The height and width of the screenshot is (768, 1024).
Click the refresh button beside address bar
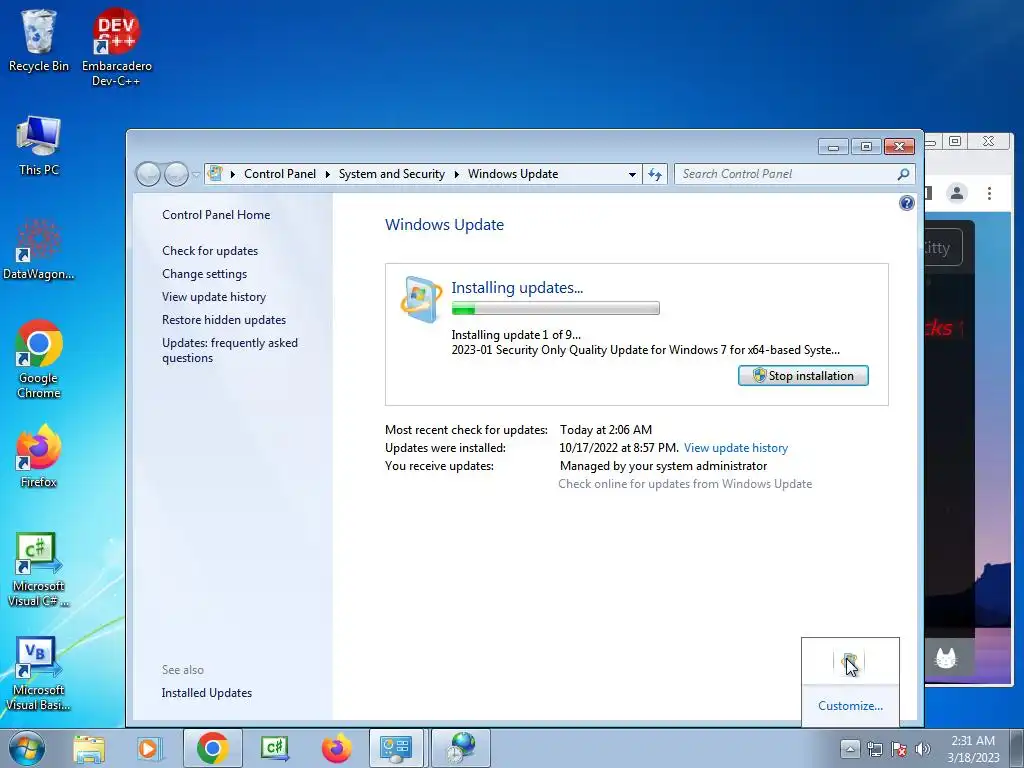pyautogui.click(x=654, y=174)
